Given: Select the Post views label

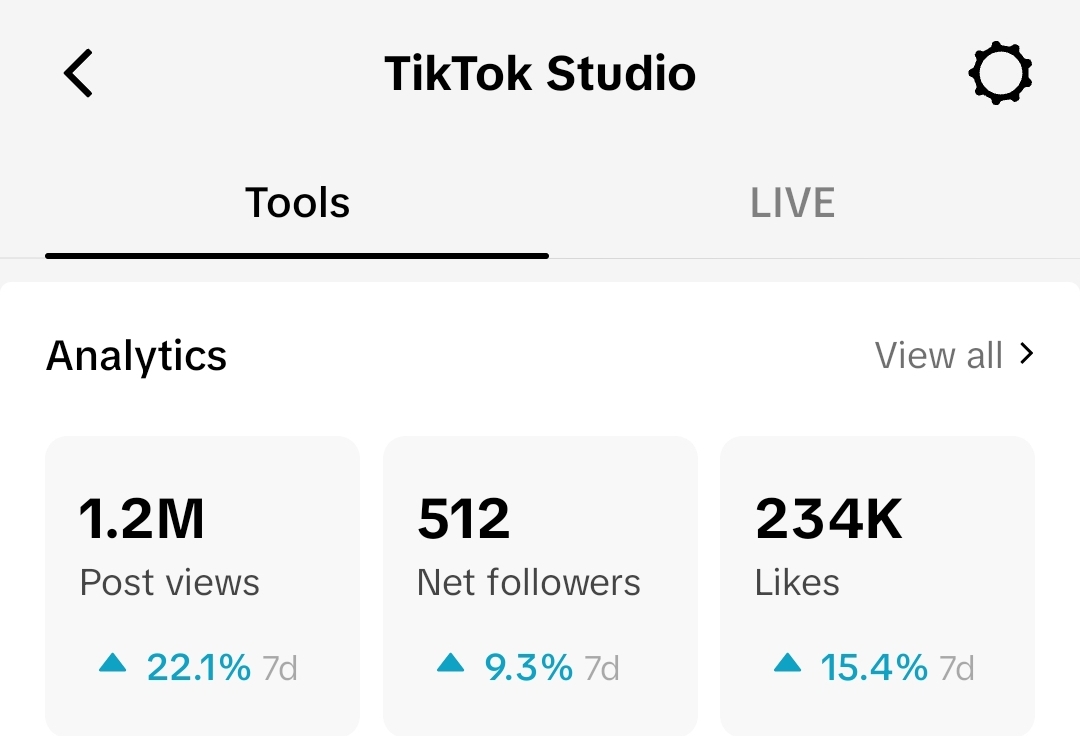Looking at the screenshot, I should 170,582.
